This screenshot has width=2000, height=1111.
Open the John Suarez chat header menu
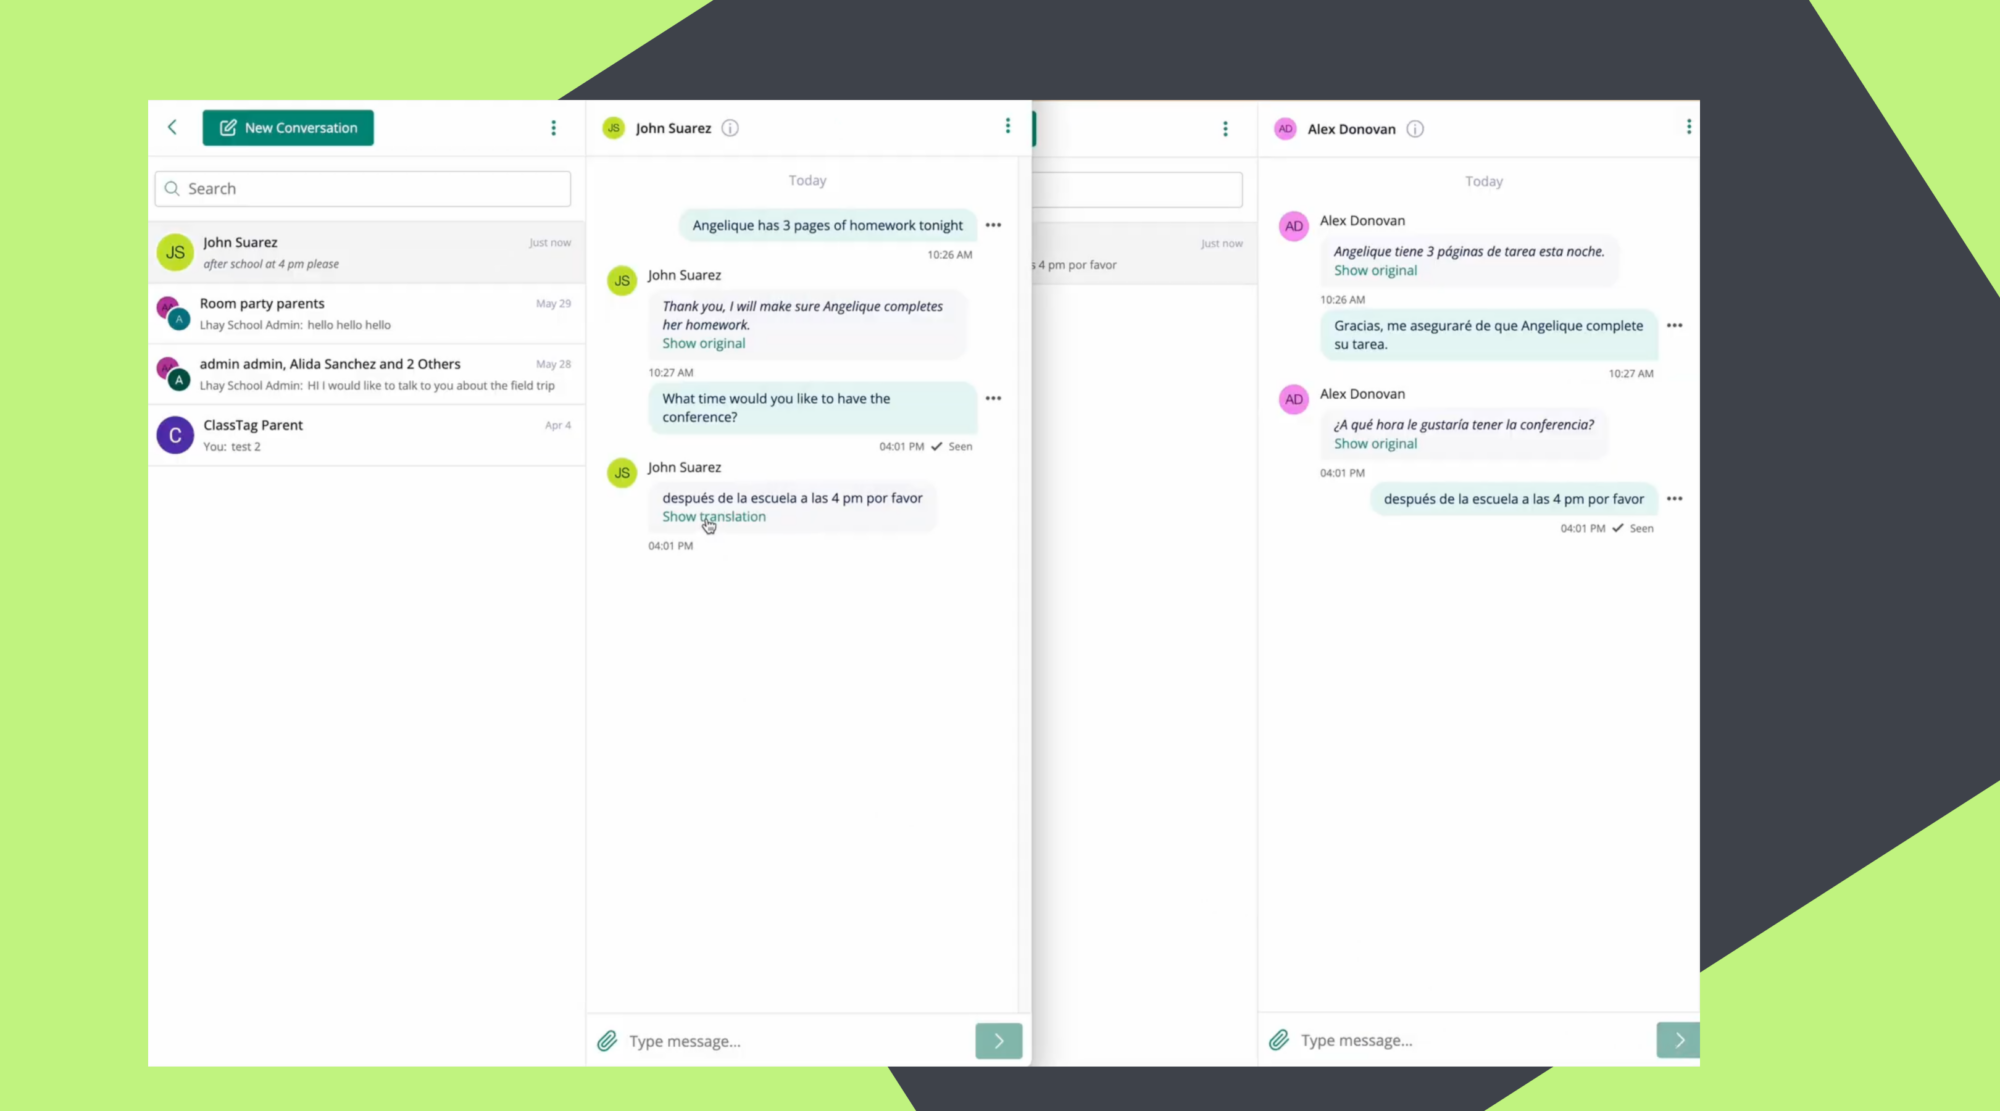point(1008,127)
